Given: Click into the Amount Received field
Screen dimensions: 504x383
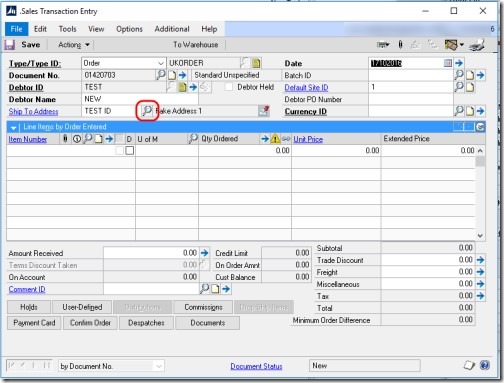Looking at the screenshot, I should click(151, 253).
